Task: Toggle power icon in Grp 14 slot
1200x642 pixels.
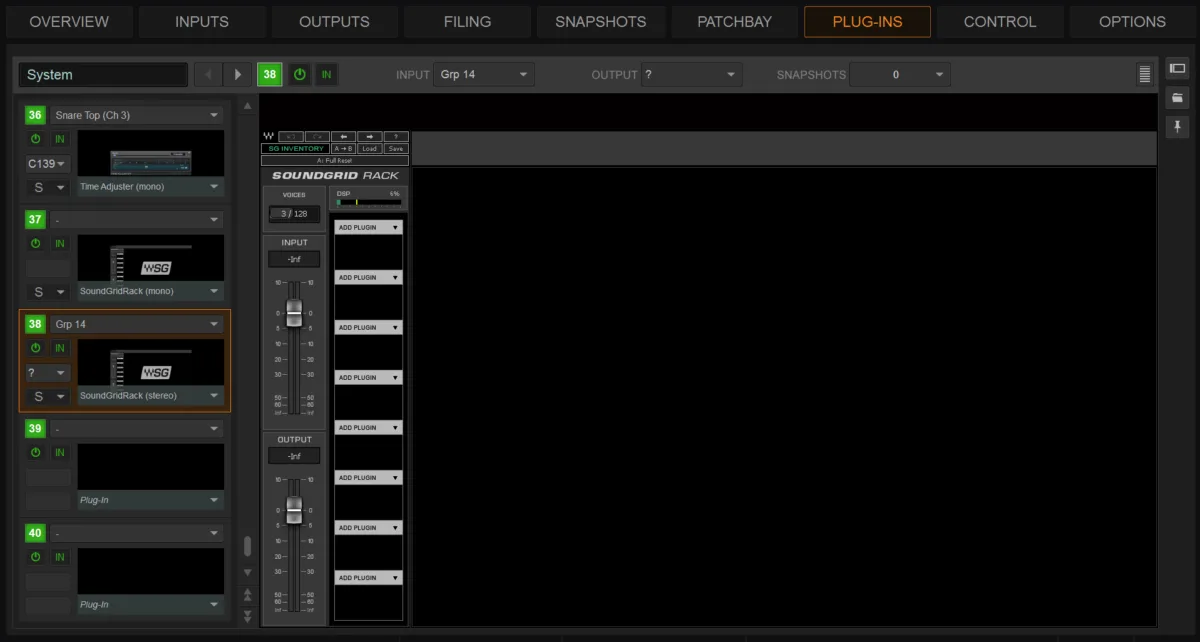Action: tap(36, 348)
